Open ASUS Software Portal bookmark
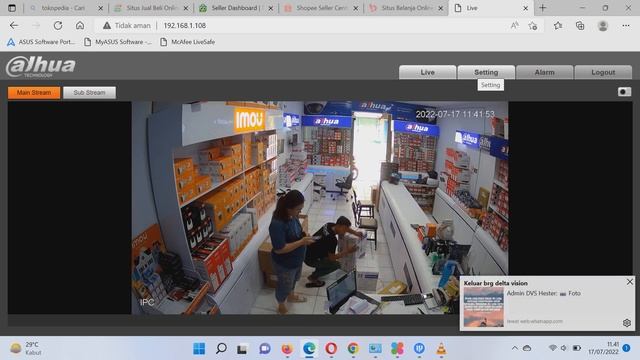Screen dimensions: 640x360 [x=41, y=42]
